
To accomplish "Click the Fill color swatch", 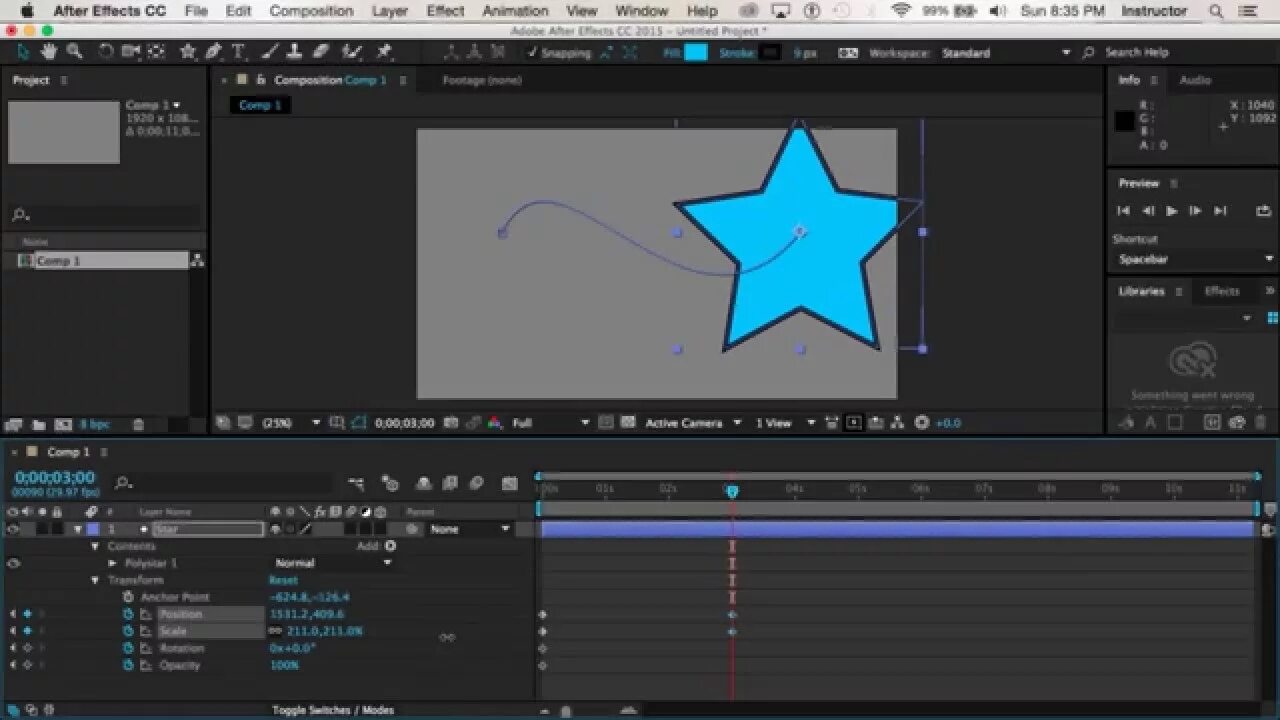I will point(696,53).
